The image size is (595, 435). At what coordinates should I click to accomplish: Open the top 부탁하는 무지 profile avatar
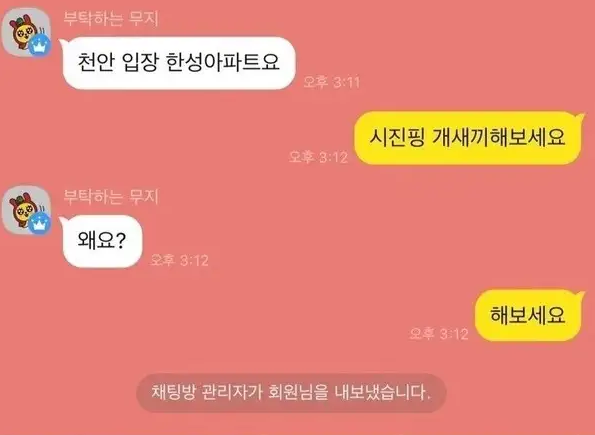click(27, 33)
